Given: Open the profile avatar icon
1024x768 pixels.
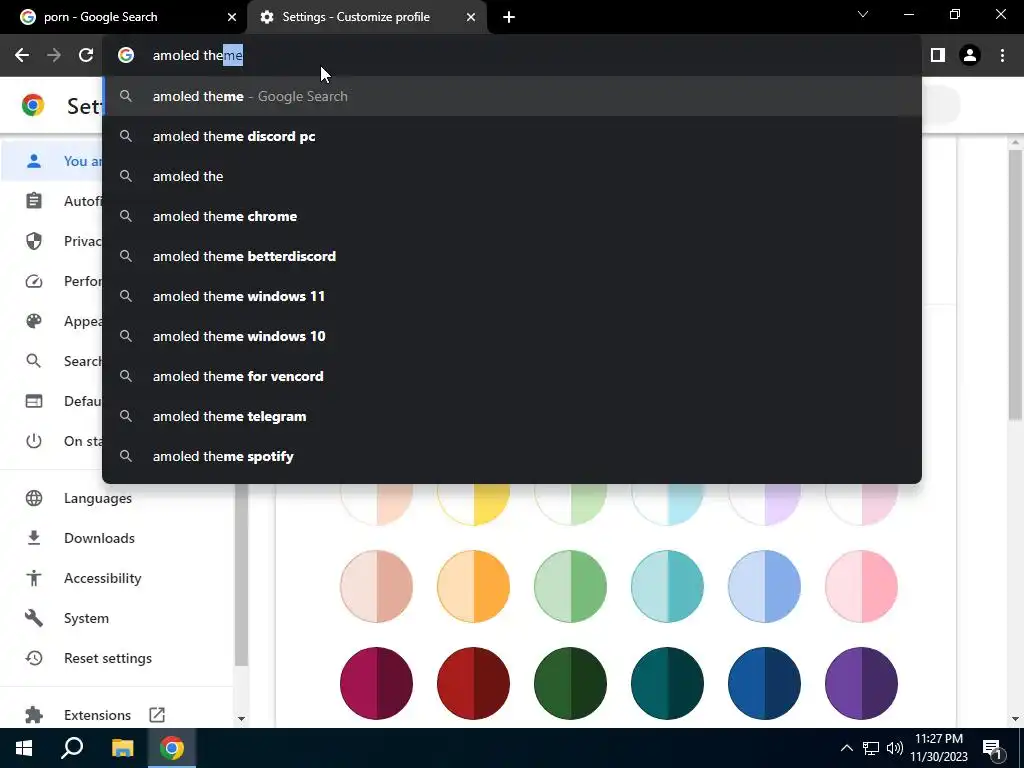Looking at the screenshot, I should point(970,56).
